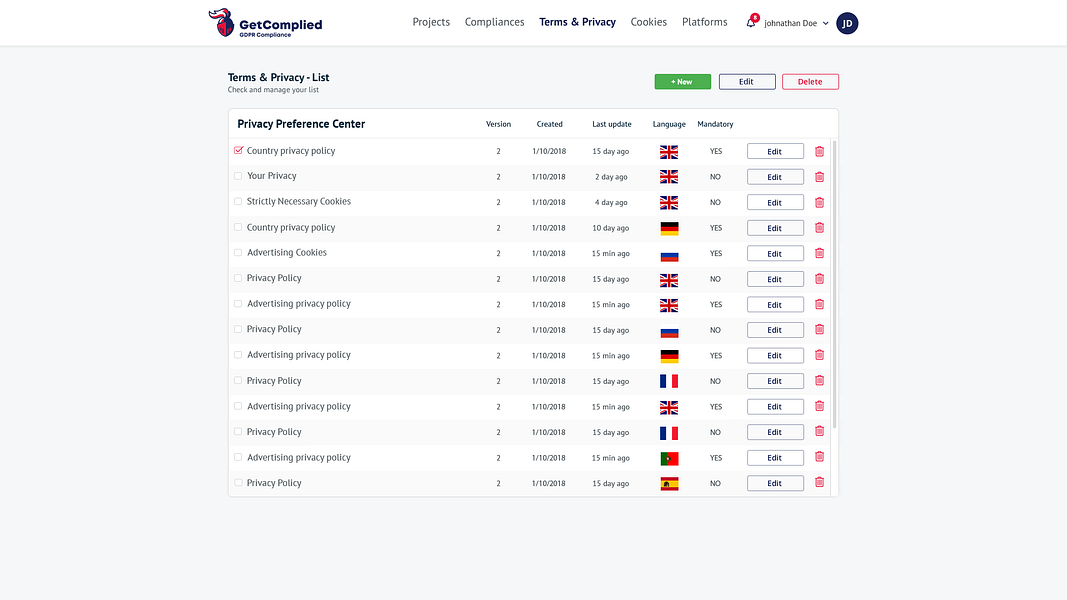
Task: Click the red Delete button at top
Action: (810, 82)
